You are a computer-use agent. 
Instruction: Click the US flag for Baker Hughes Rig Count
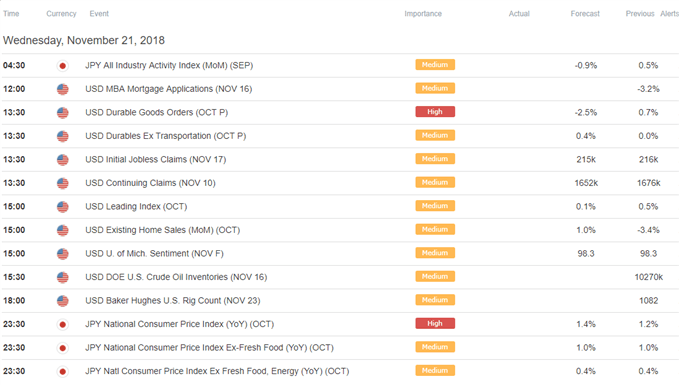[63, 301]
